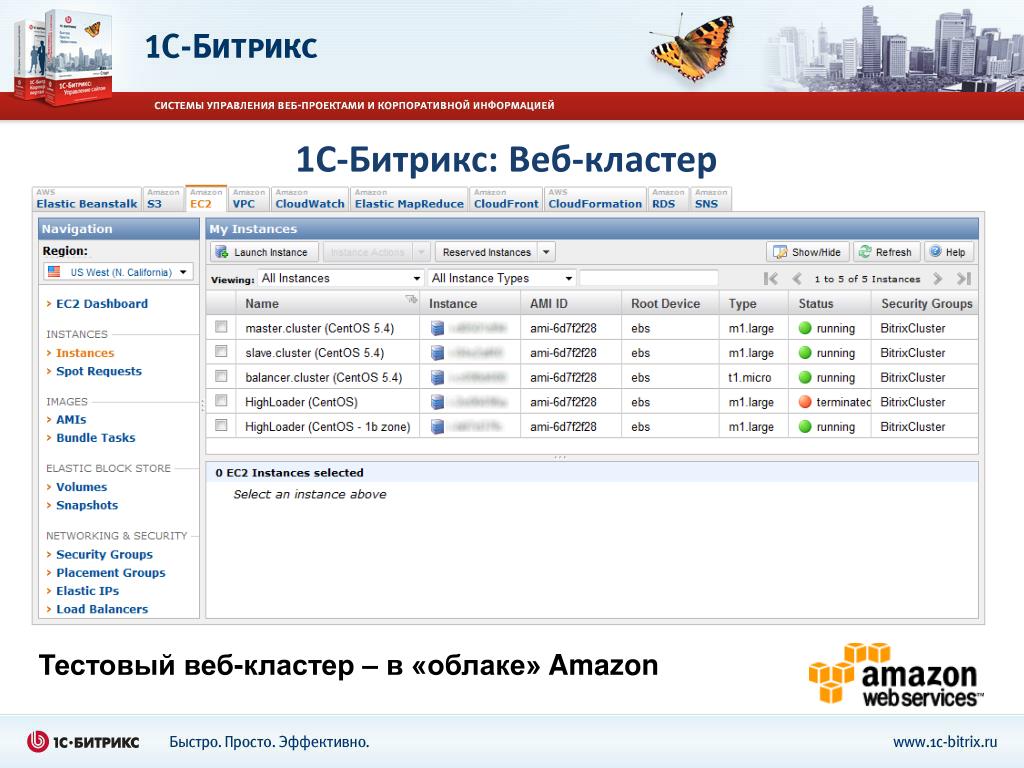Switch to the CloudFormation tab
1024x768 pixels.
(595, 199)
